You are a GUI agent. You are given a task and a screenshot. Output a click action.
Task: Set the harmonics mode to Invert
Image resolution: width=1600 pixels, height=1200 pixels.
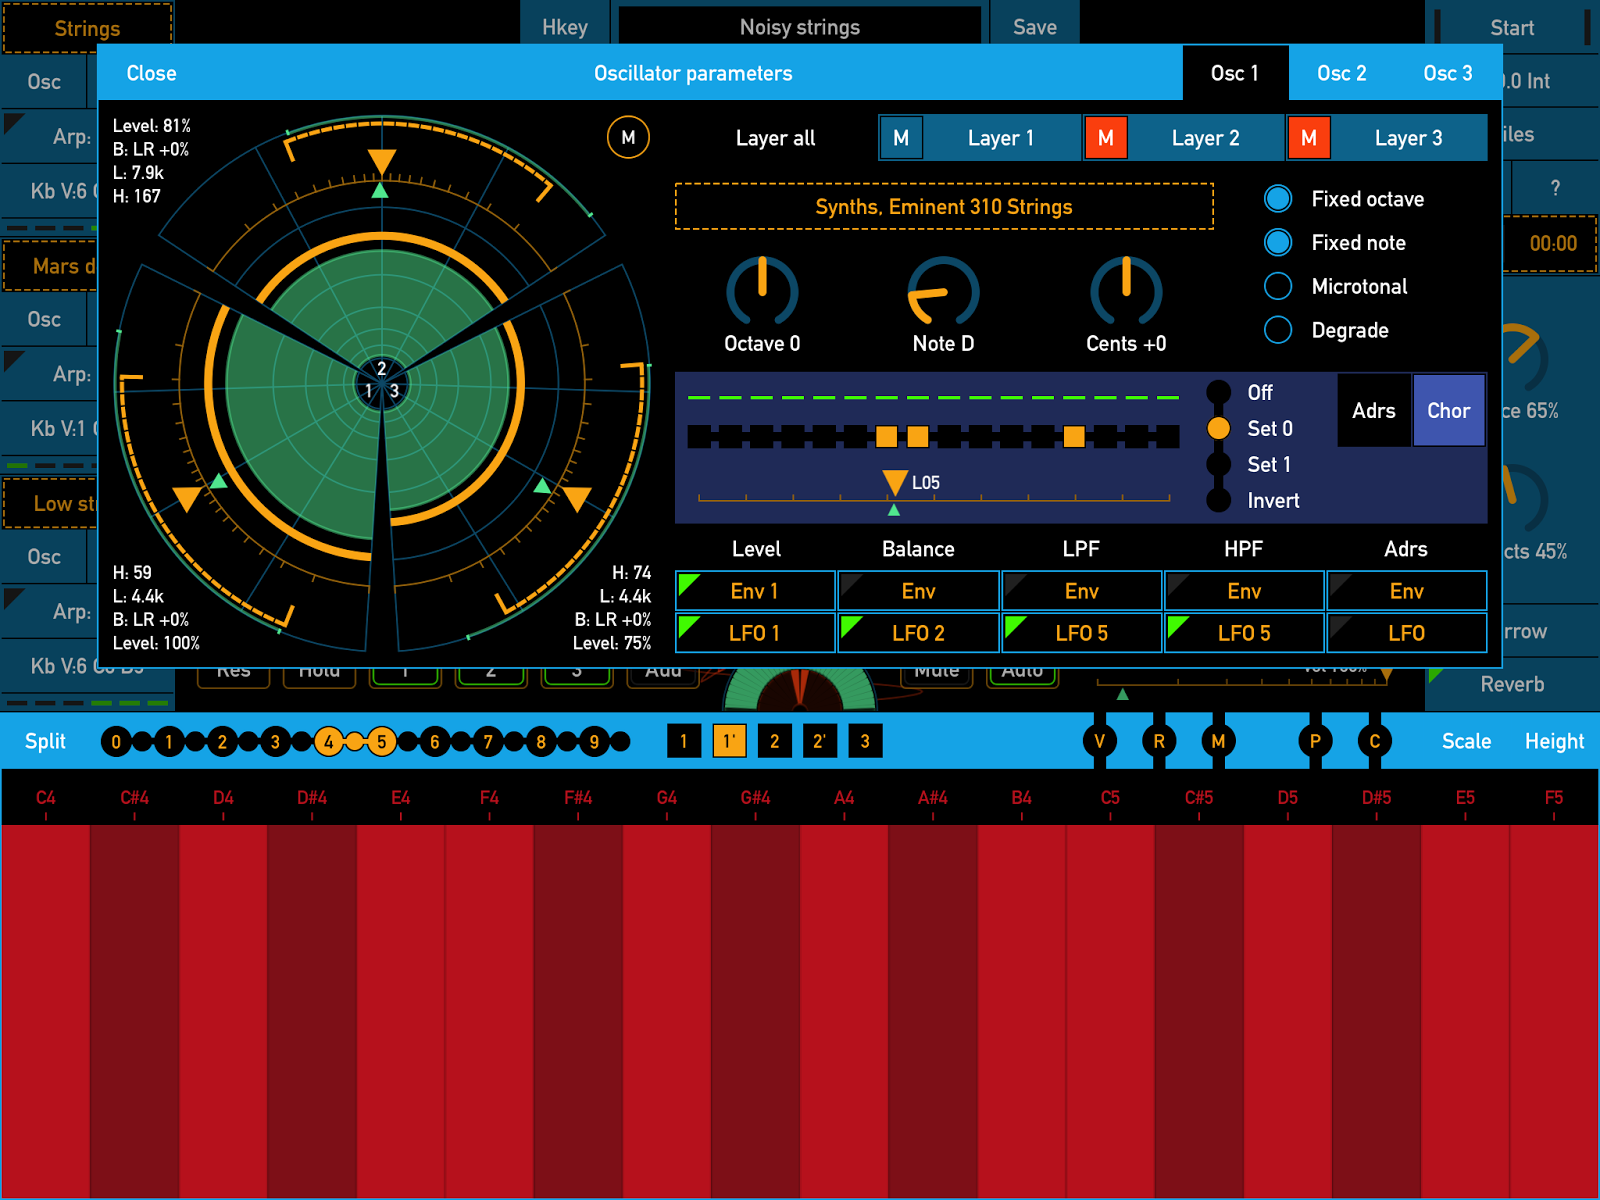pyautogui.click(x=1218, y=501)
